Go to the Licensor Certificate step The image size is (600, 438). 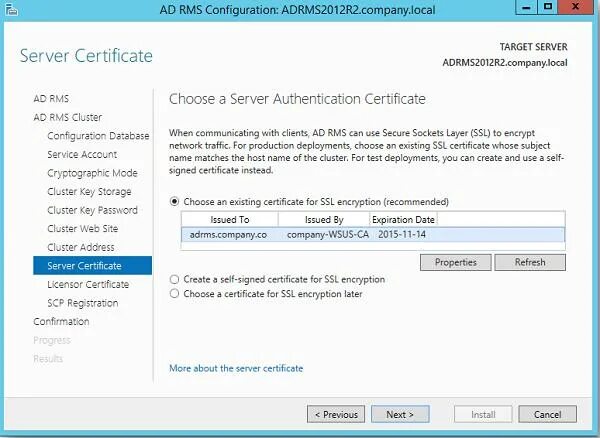[x=88, y=284]
